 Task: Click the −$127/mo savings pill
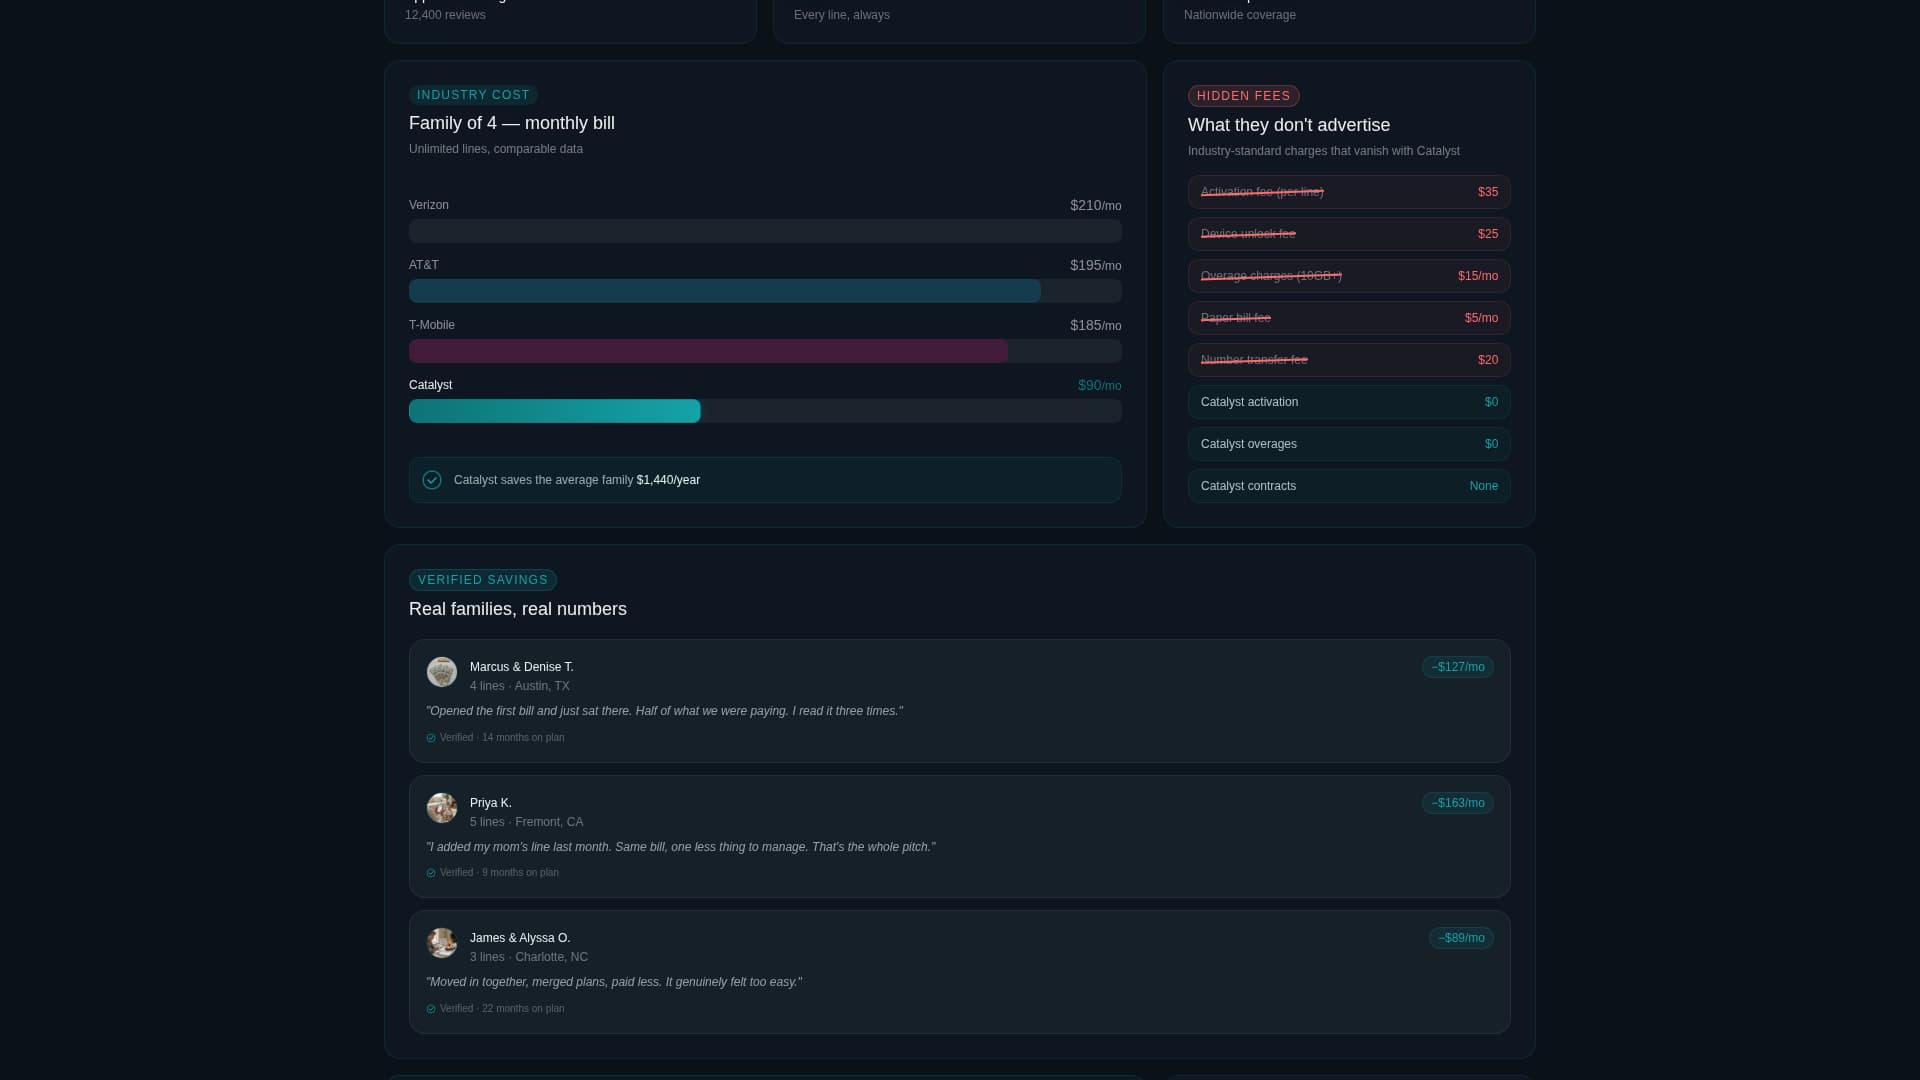(x=1457, y=667)
